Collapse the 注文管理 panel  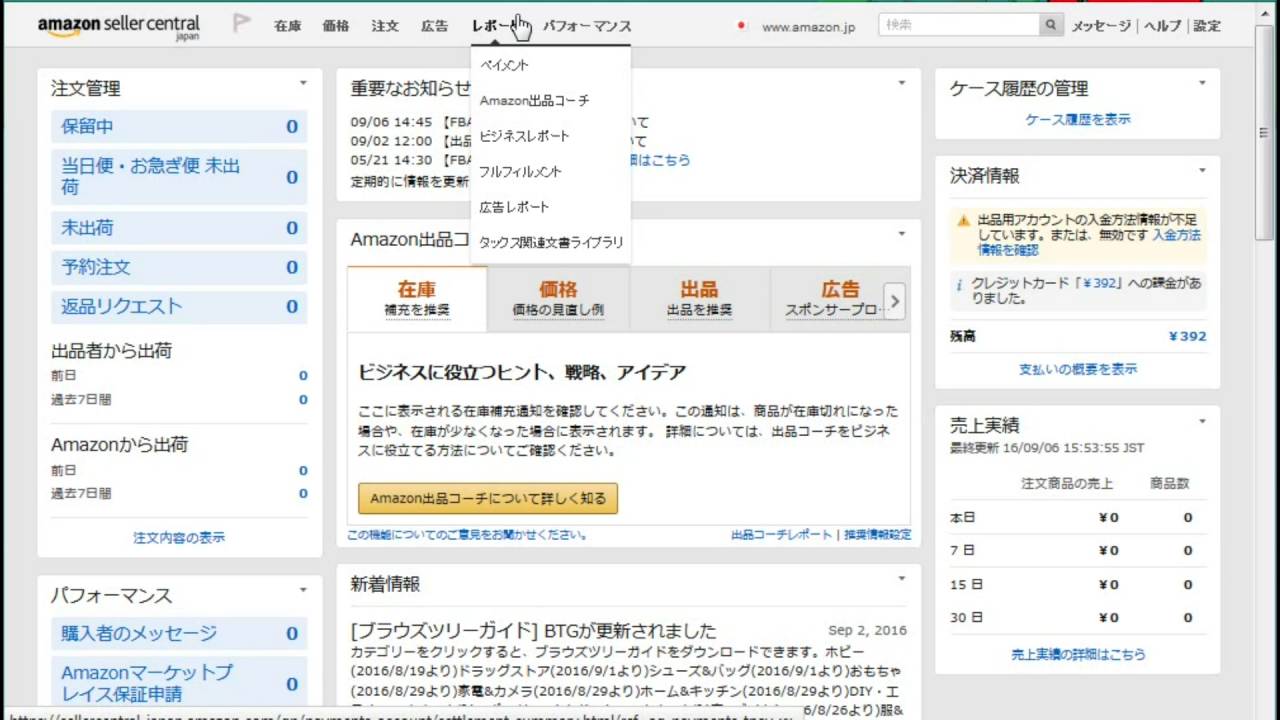tap(303, 84)
